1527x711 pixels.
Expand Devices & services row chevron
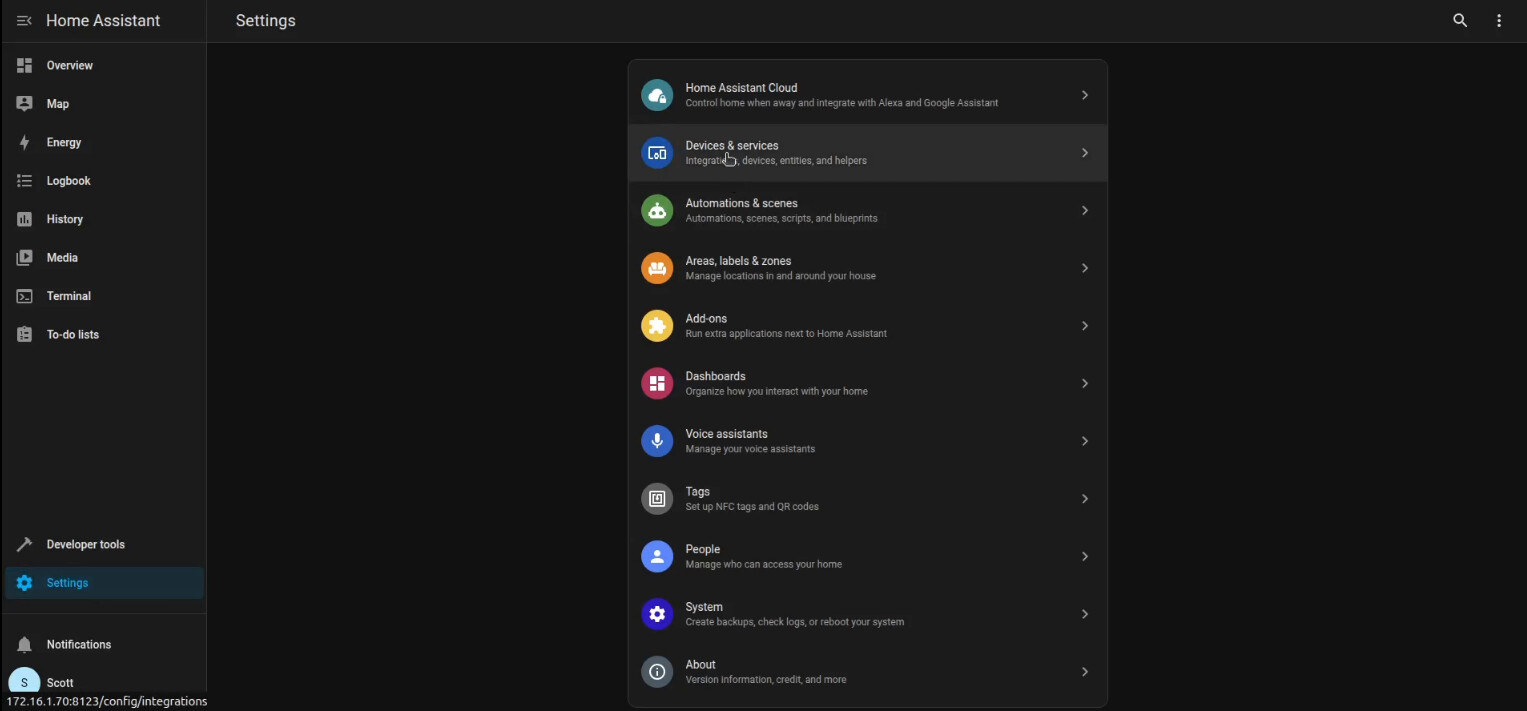[1085, 153]
